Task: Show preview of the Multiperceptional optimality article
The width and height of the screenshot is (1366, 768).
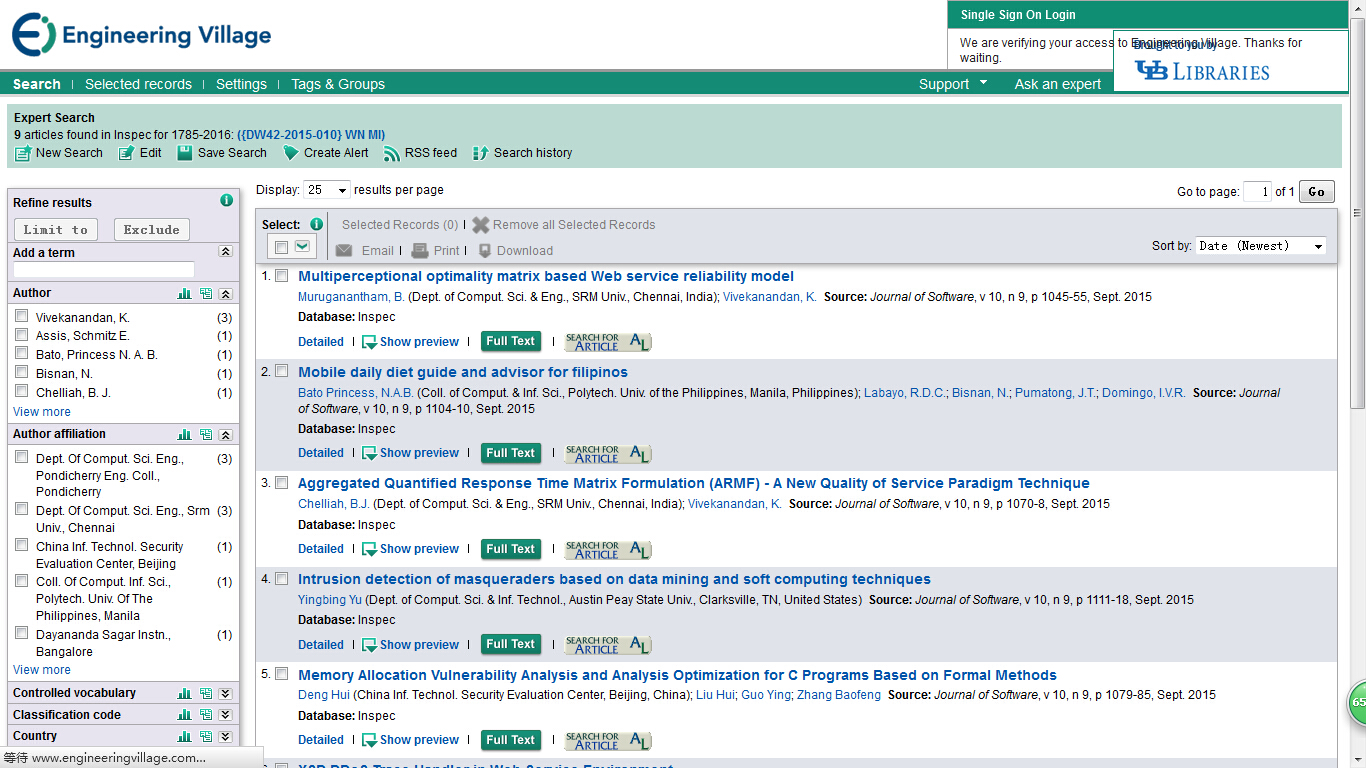Action: point(410,342)
